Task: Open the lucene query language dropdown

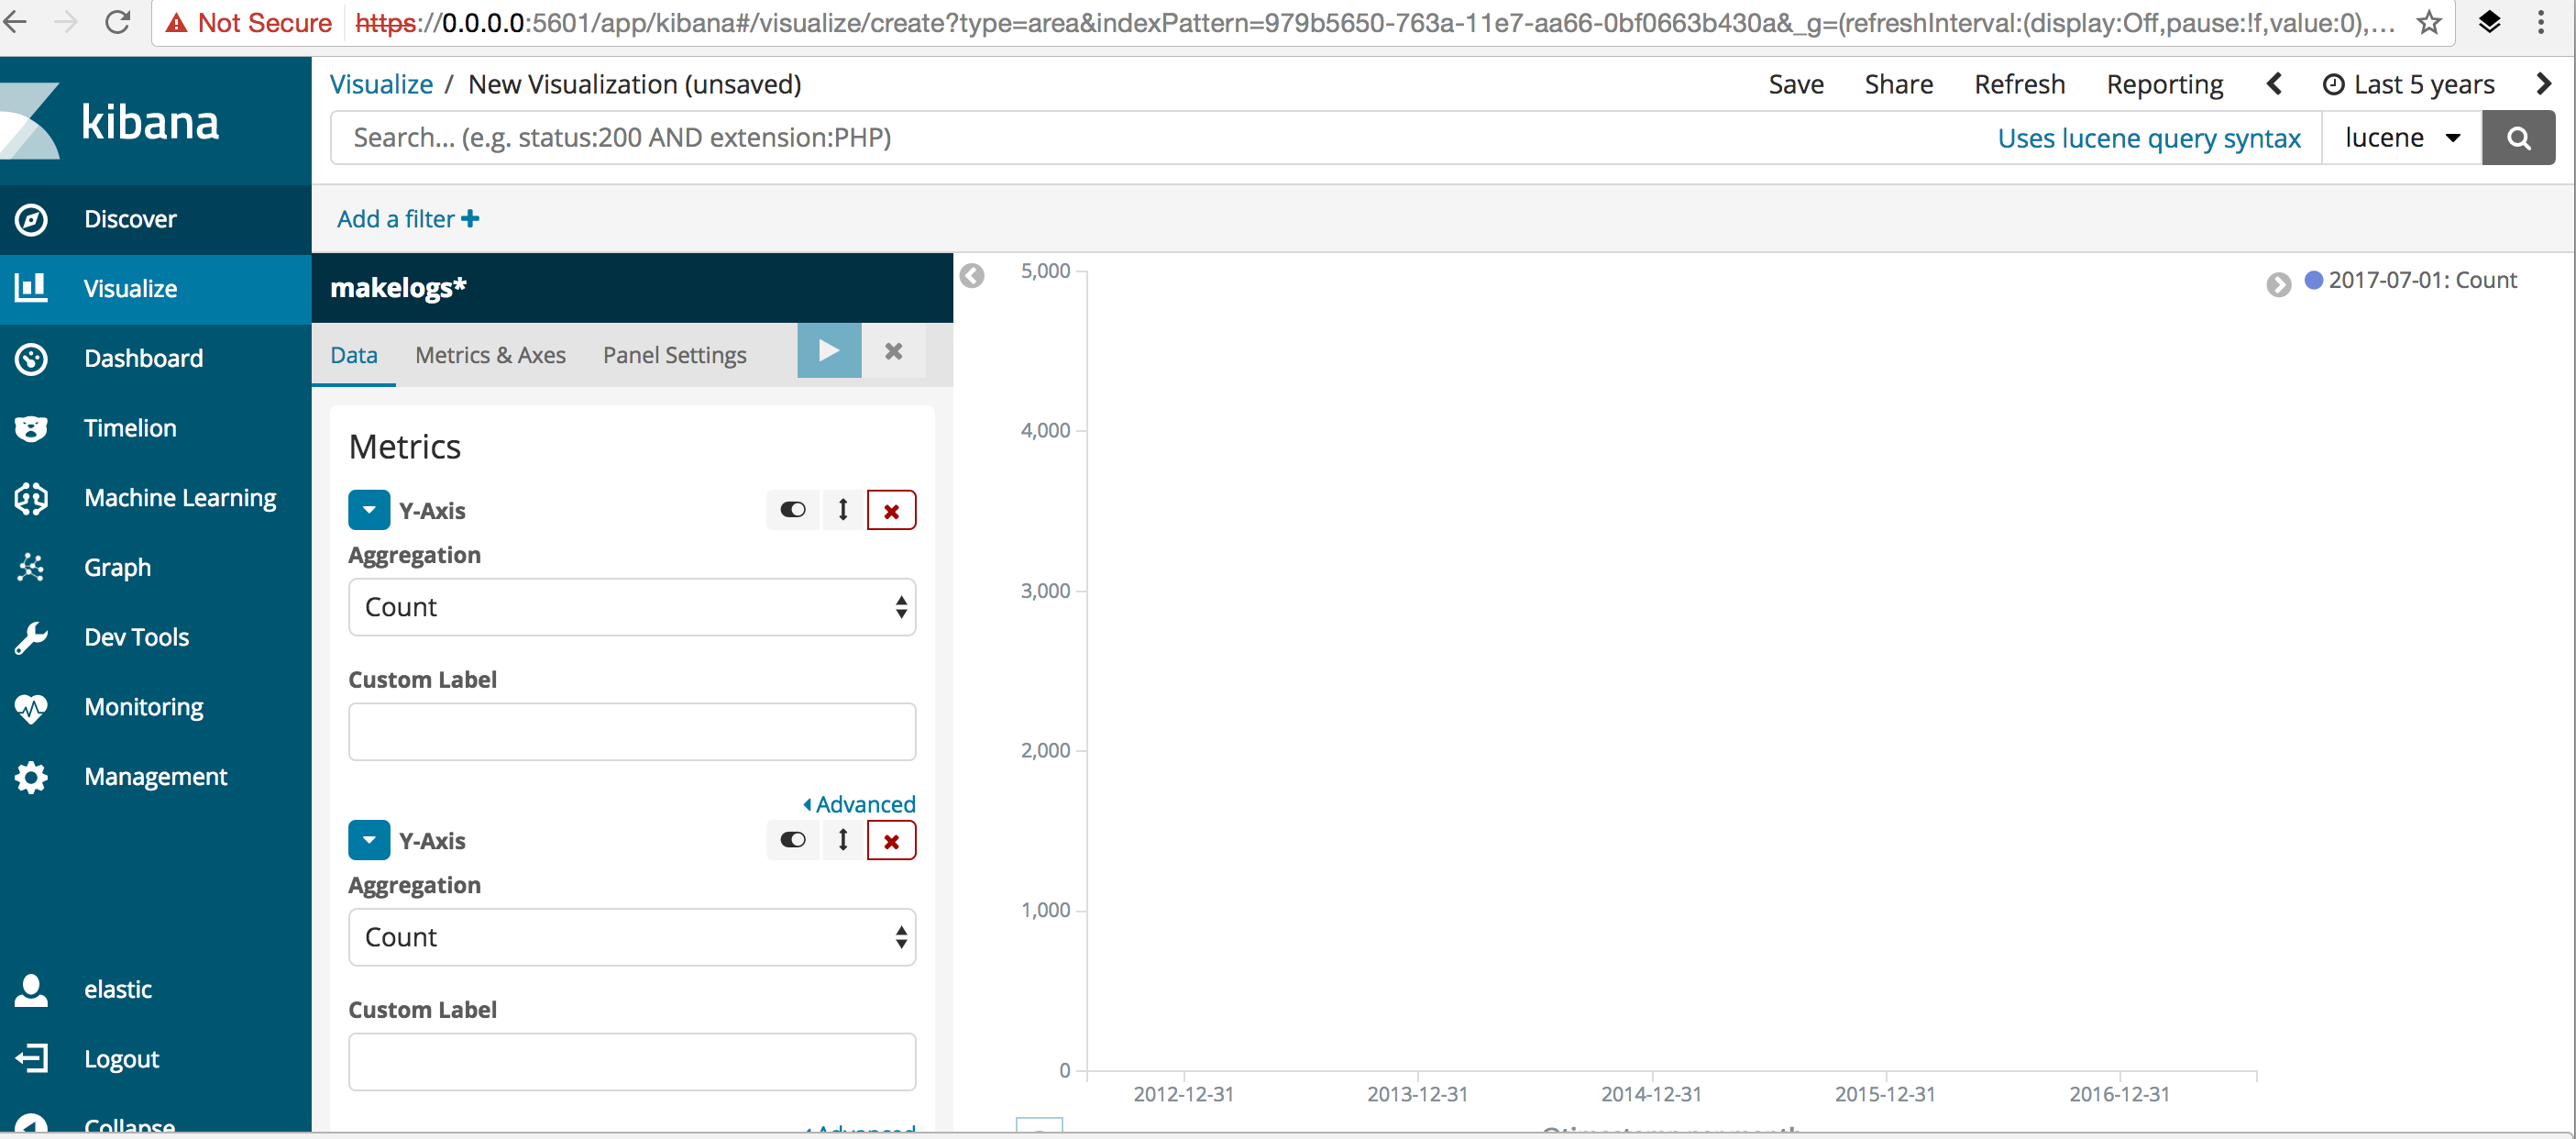Action: pyautogui.click(x=2400, y=138)
